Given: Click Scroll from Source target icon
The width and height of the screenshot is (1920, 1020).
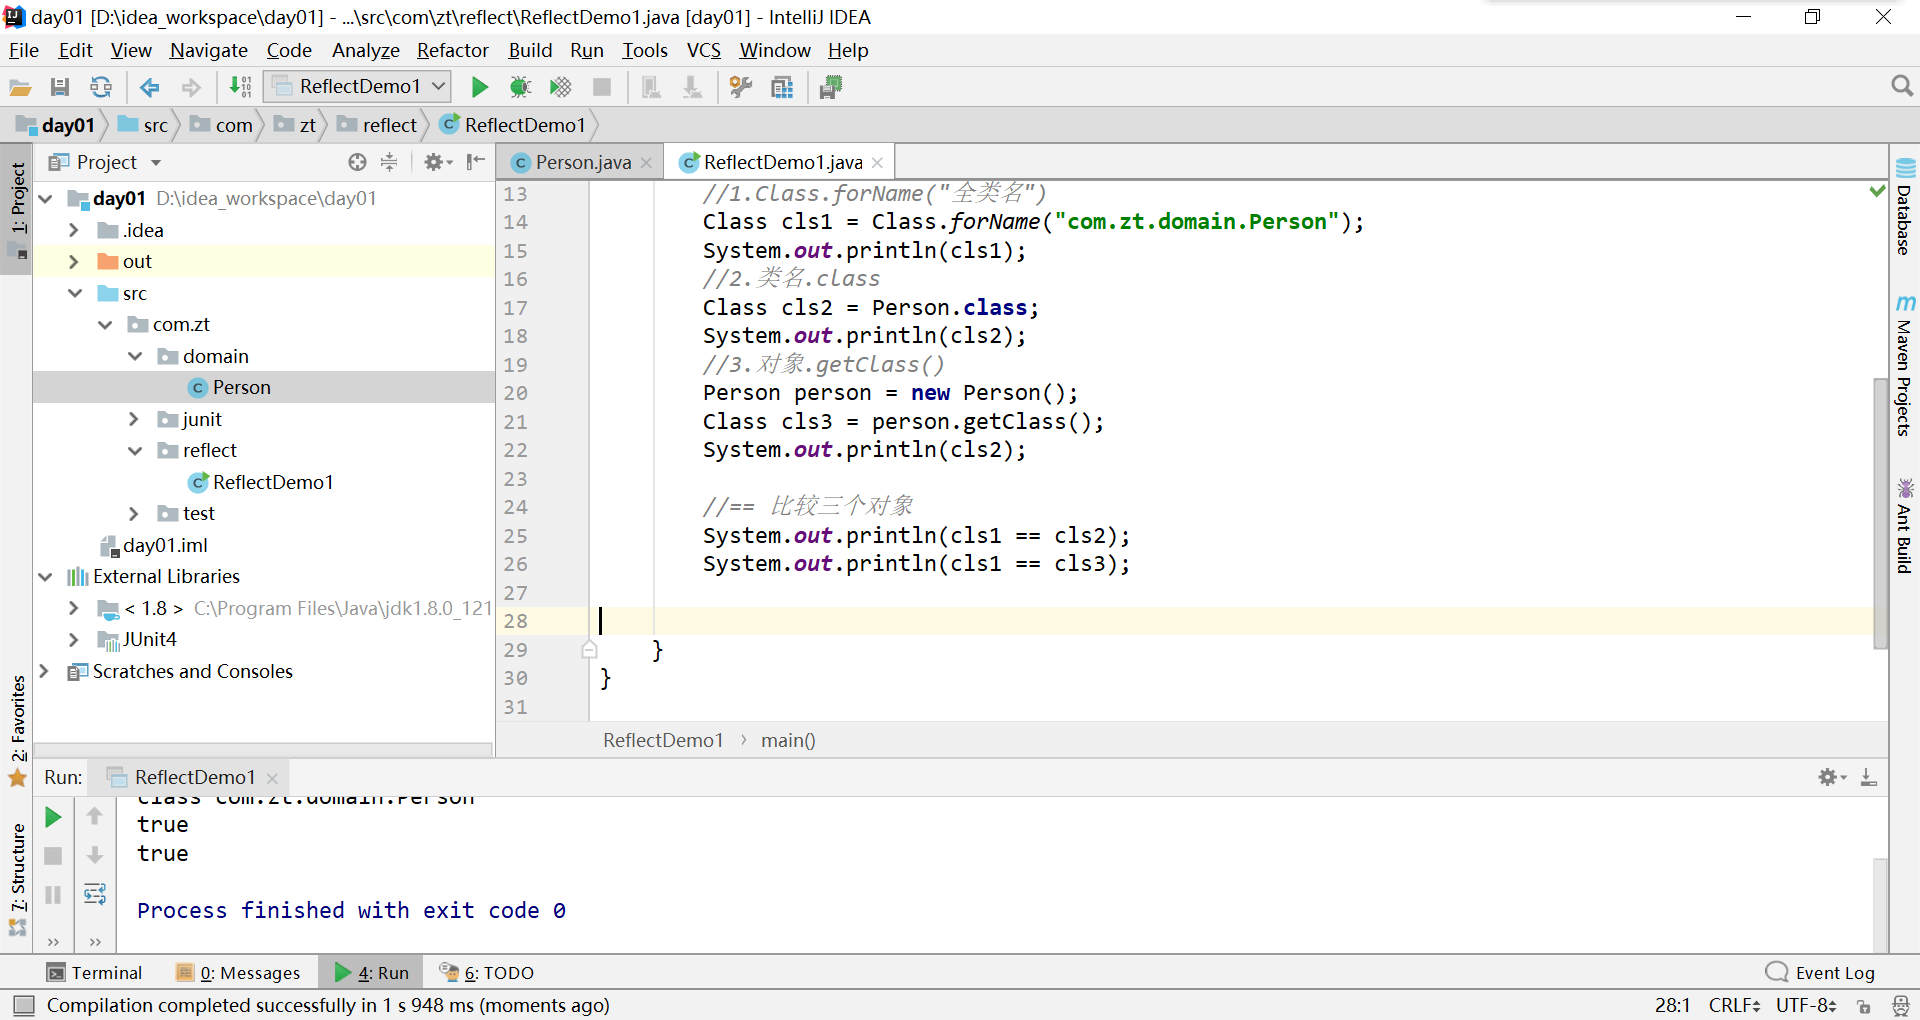Looking at the screenshot, I should pyautogui.click(x=357, y=162).
